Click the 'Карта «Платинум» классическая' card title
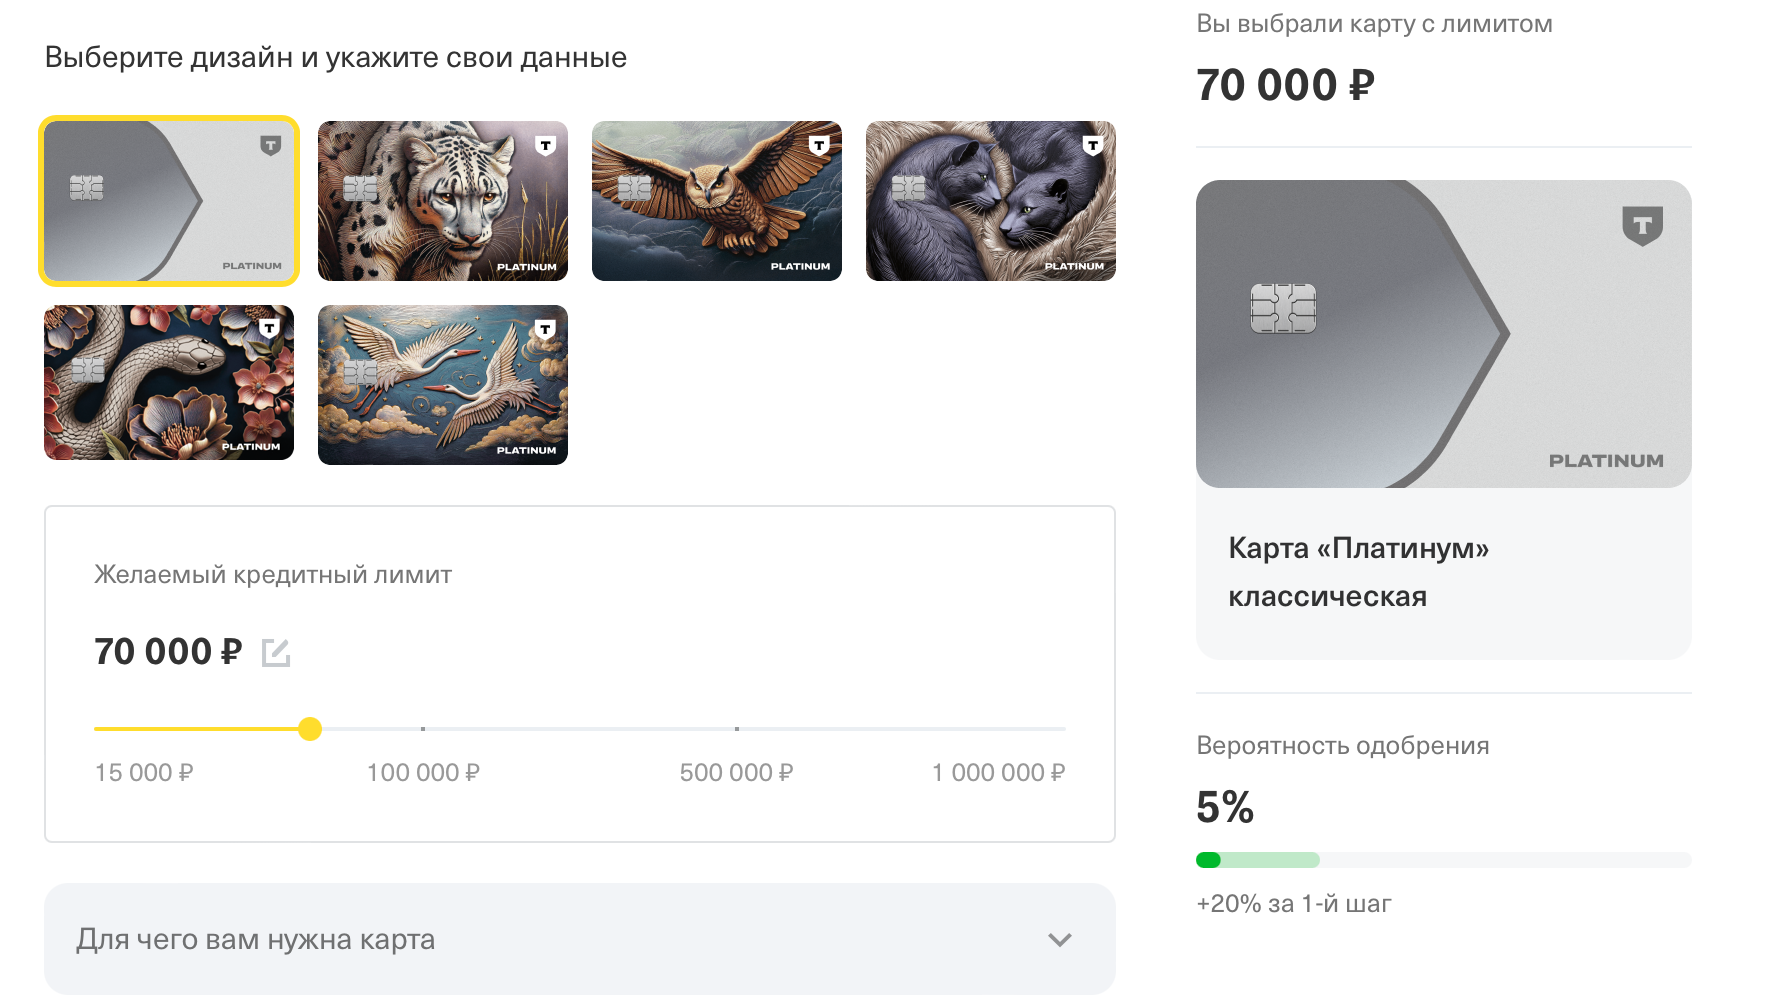This screenshot has height=1002, width=1785. (x=1358, y=572)
